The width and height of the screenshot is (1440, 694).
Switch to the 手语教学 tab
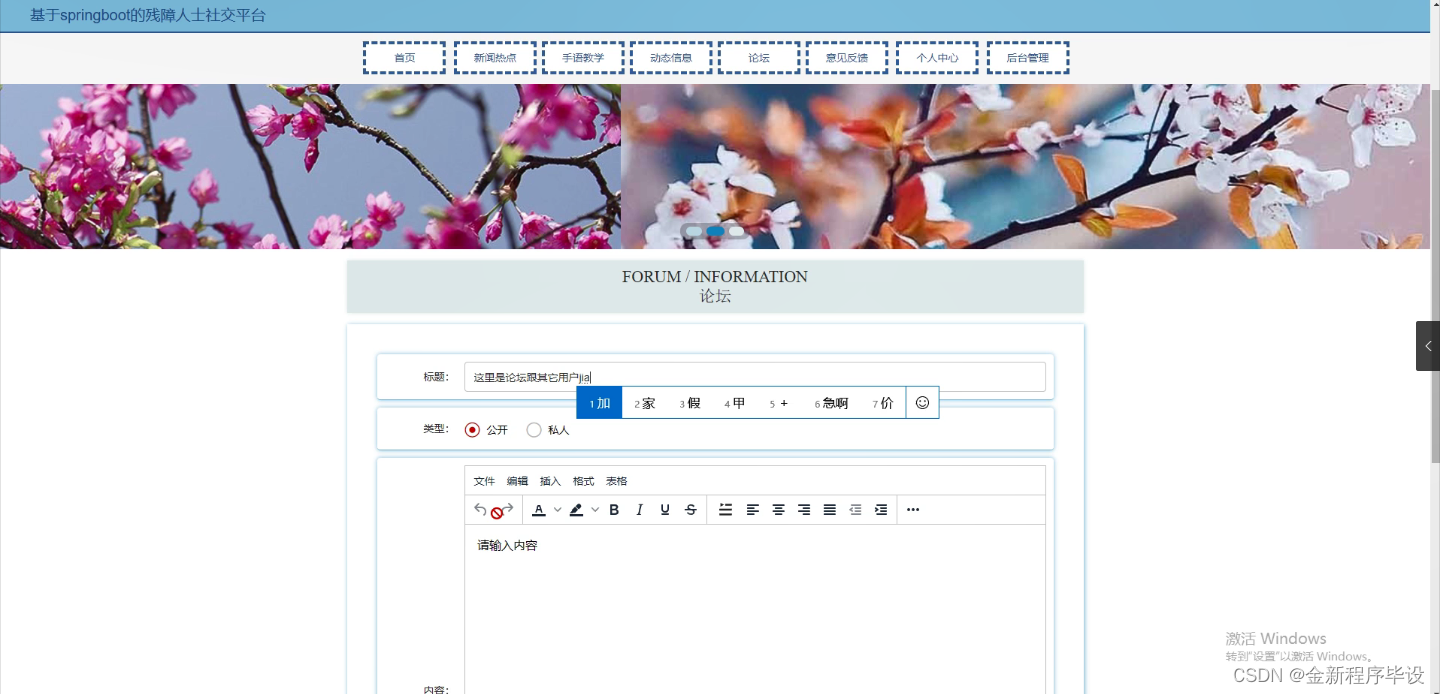pyautogui.click(x=583, y=57)
